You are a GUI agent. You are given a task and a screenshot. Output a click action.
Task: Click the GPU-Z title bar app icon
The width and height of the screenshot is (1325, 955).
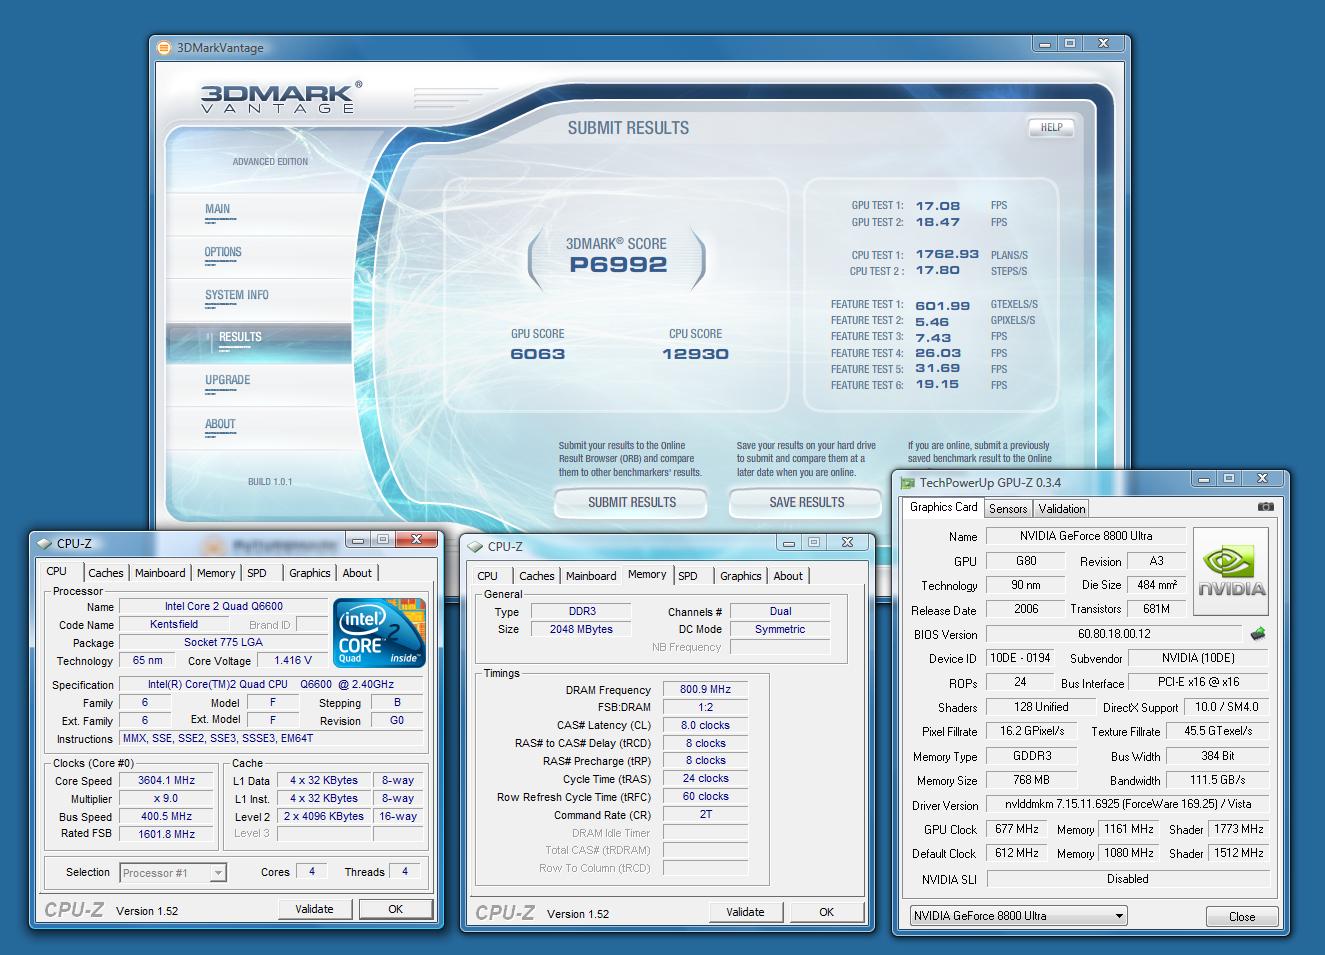coord(908,482)
